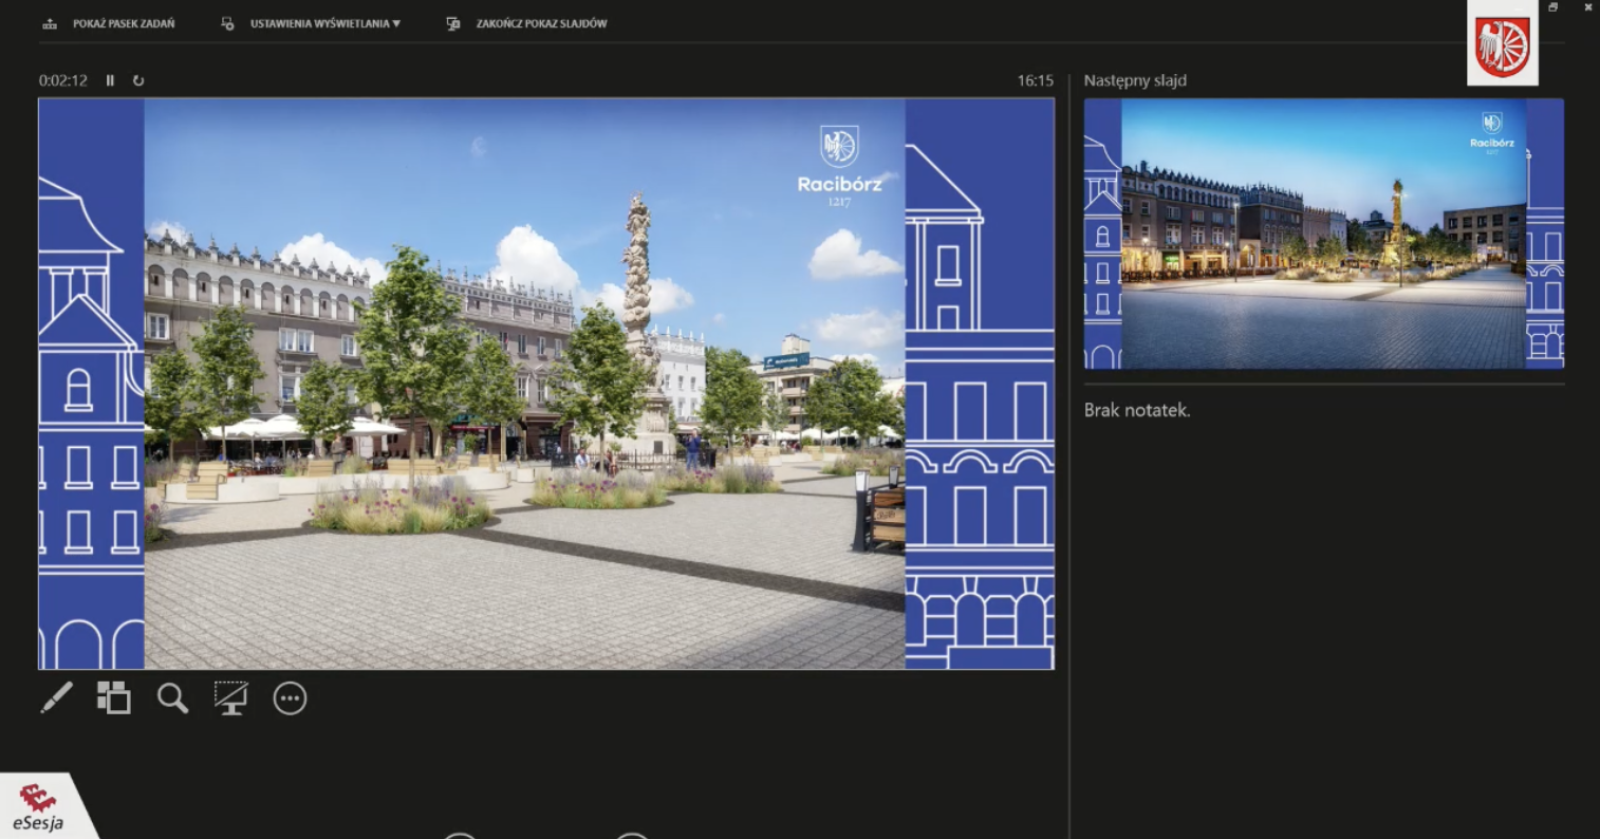
Task: Close the presenter view window
Action: 1588,7
